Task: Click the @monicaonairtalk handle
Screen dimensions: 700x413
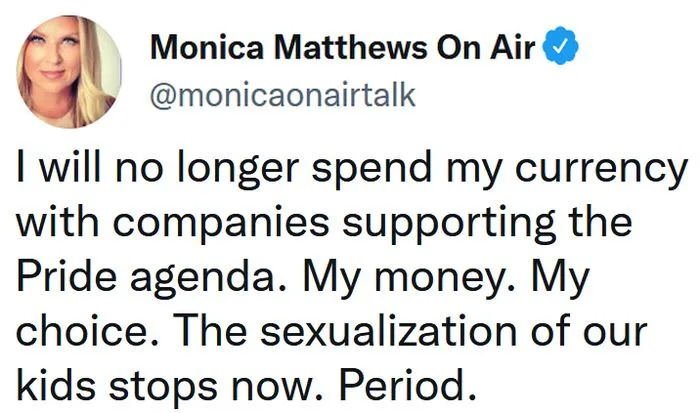Action: point(282,97)
